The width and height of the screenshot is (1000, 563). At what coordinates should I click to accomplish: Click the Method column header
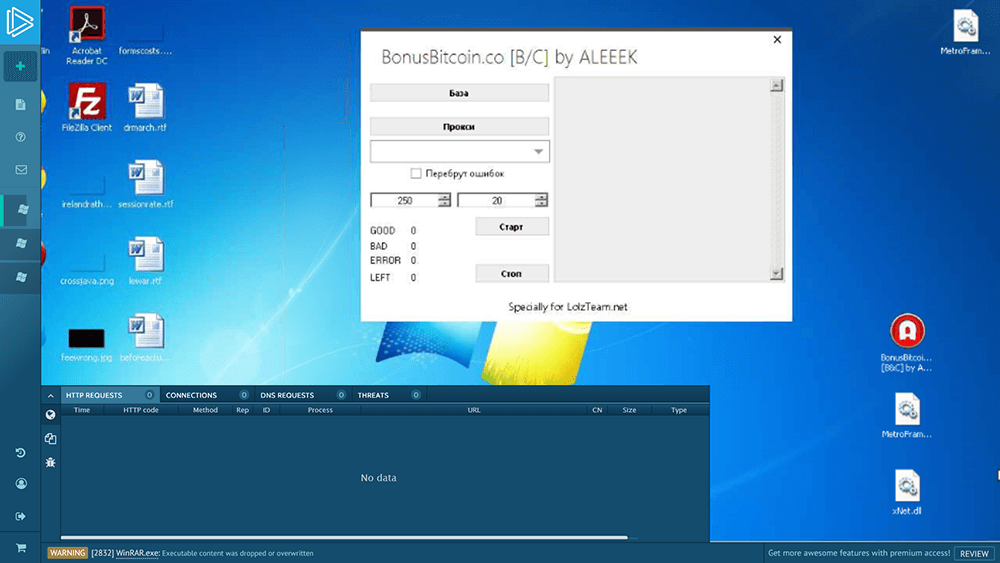point(205,410)
